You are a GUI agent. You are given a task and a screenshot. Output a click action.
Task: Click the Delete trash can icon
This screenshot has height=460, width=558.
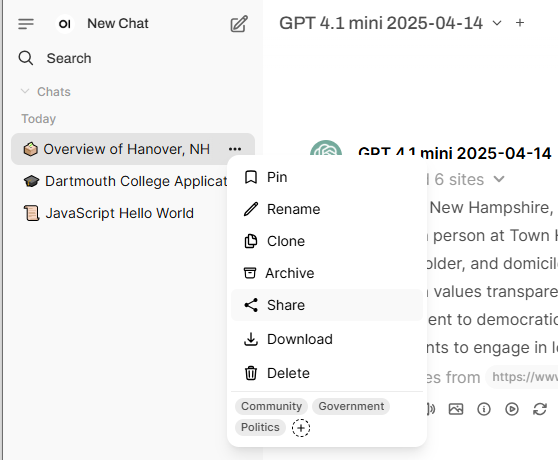[251, 373]
